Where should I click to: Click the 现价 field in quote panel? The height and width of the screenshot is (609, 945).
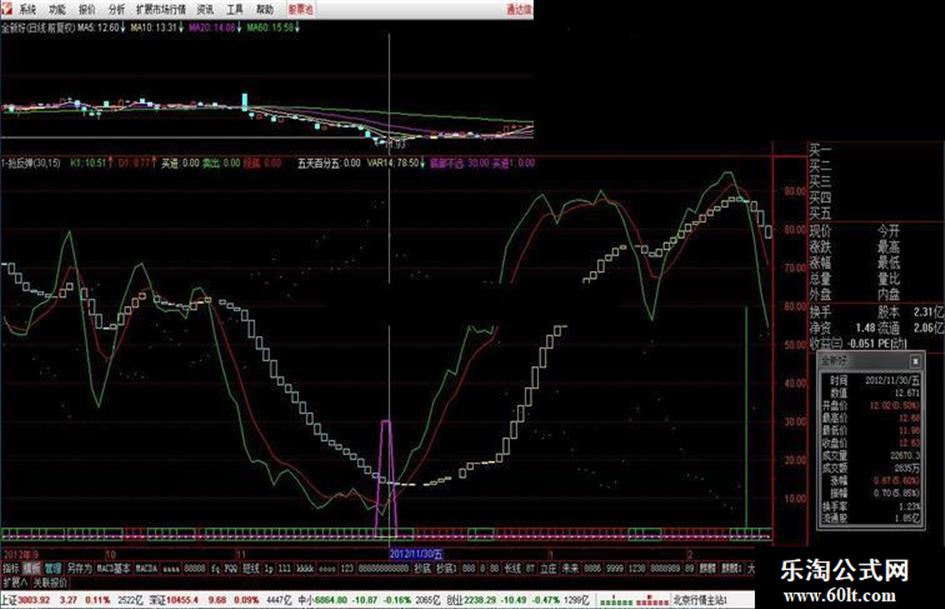pyautogui.click(x=820, y=230)
